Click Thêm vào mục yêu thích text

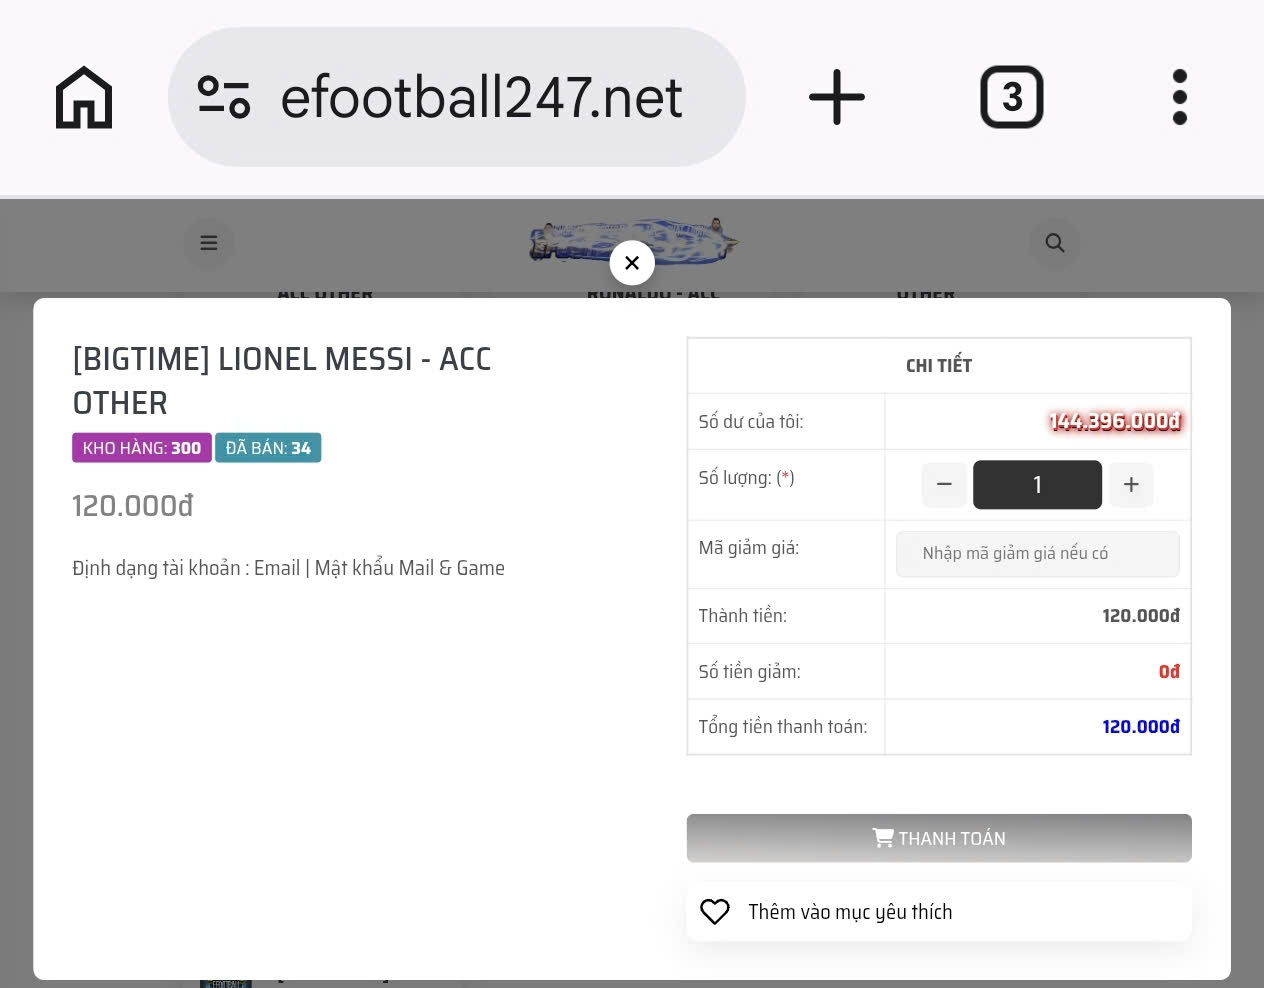(850, 912)
